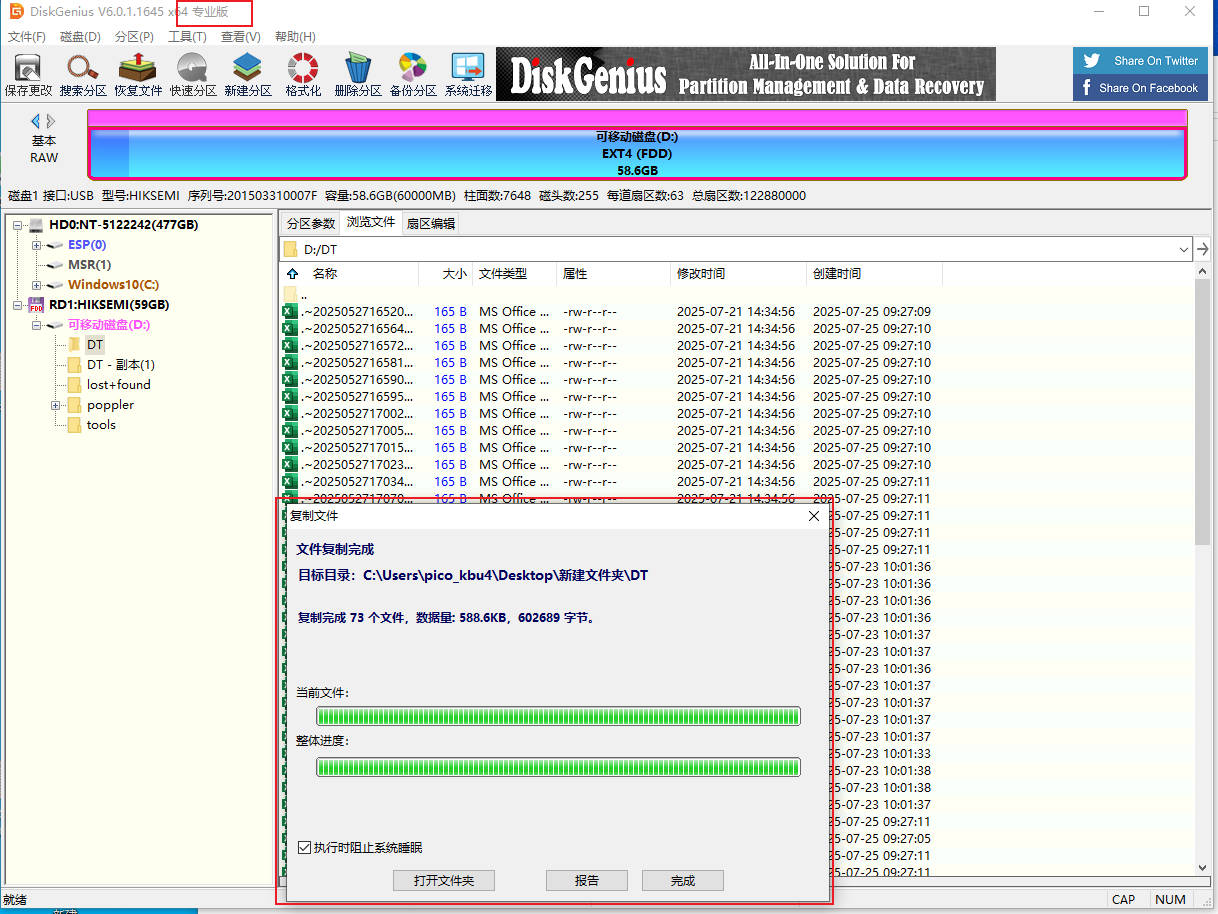
Task: Click the EXT4 (FDD) 58.6GB partition bar
Action: pos(637,154)
